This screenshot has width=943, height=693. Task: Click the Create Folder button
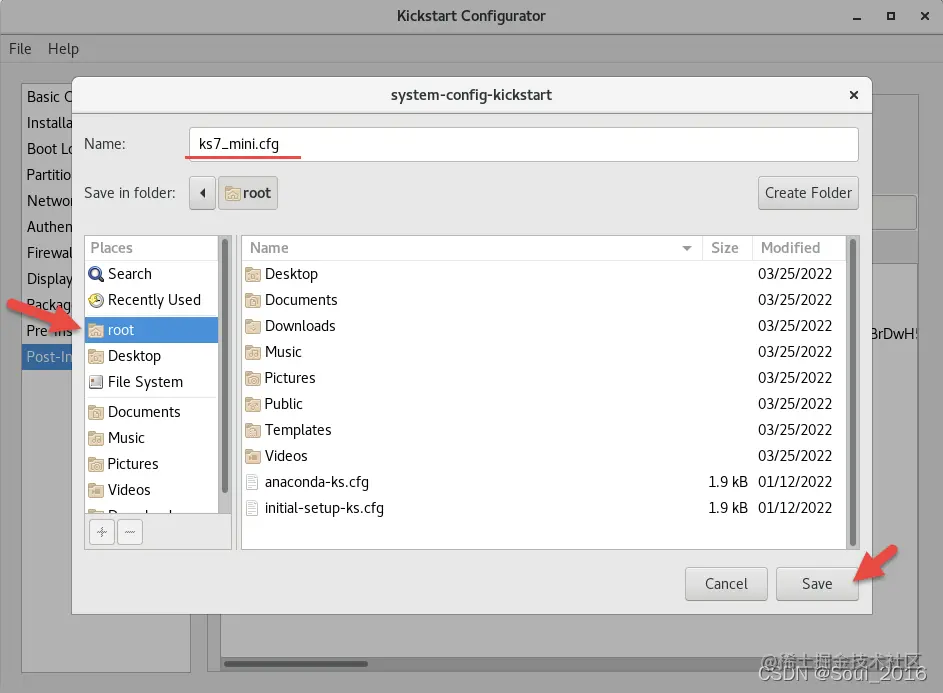pos(808,193)
